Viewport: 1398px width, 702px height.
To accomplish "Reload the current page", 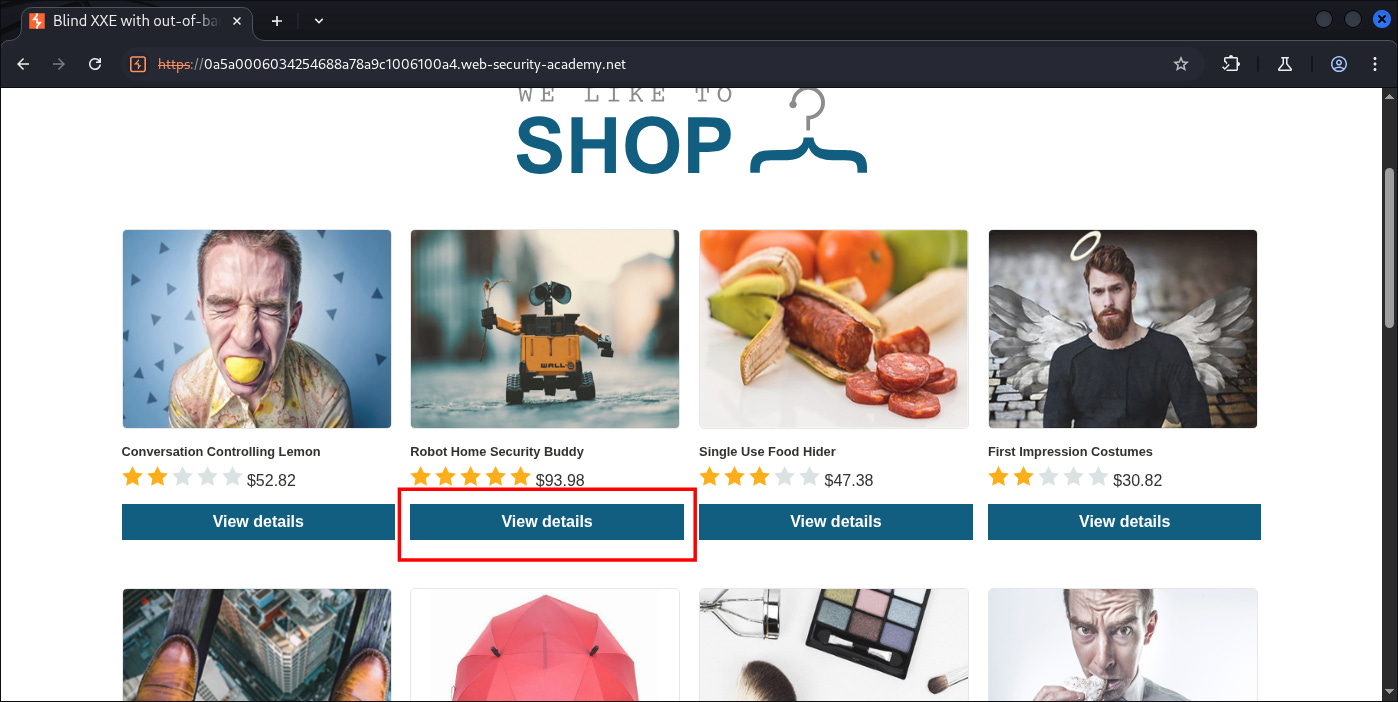I will pos(95,64).
